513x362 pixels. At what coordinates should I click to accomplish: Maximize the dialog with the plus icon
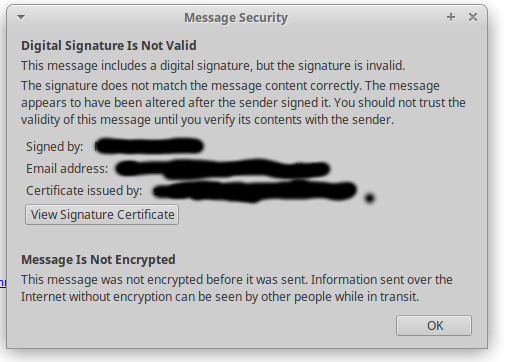click(x=451, y=17)
